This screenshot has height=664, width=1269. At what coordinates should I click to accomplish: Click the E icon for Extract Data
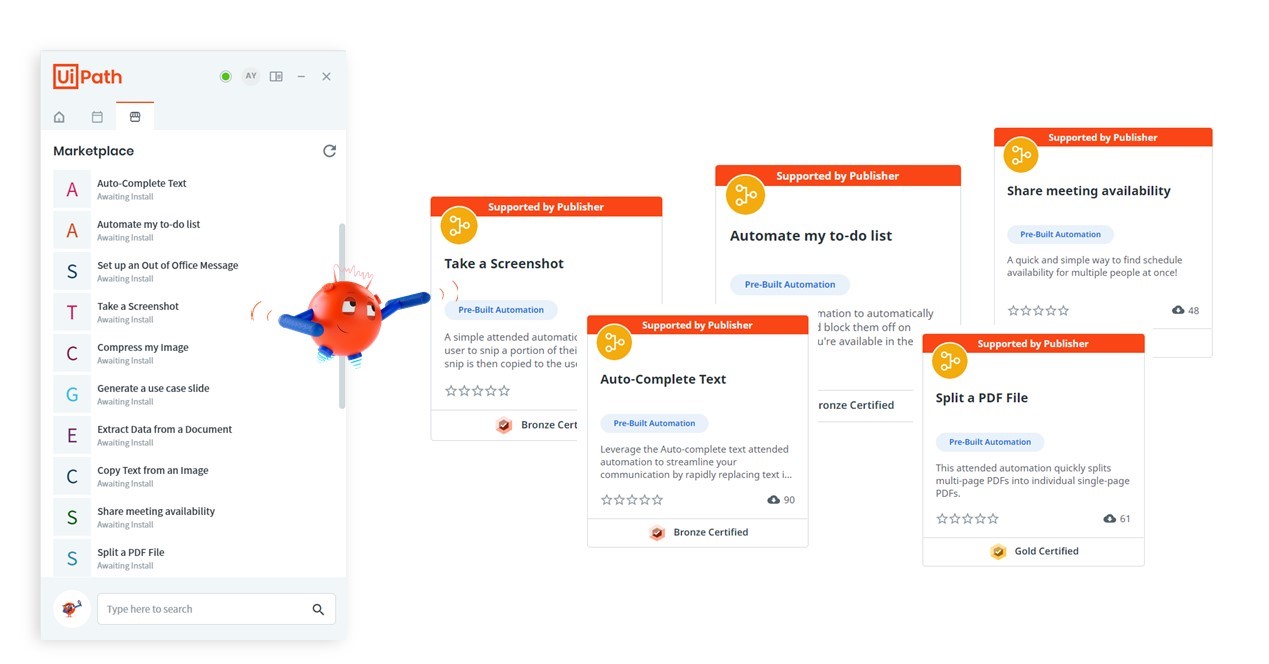click(72, 435)
